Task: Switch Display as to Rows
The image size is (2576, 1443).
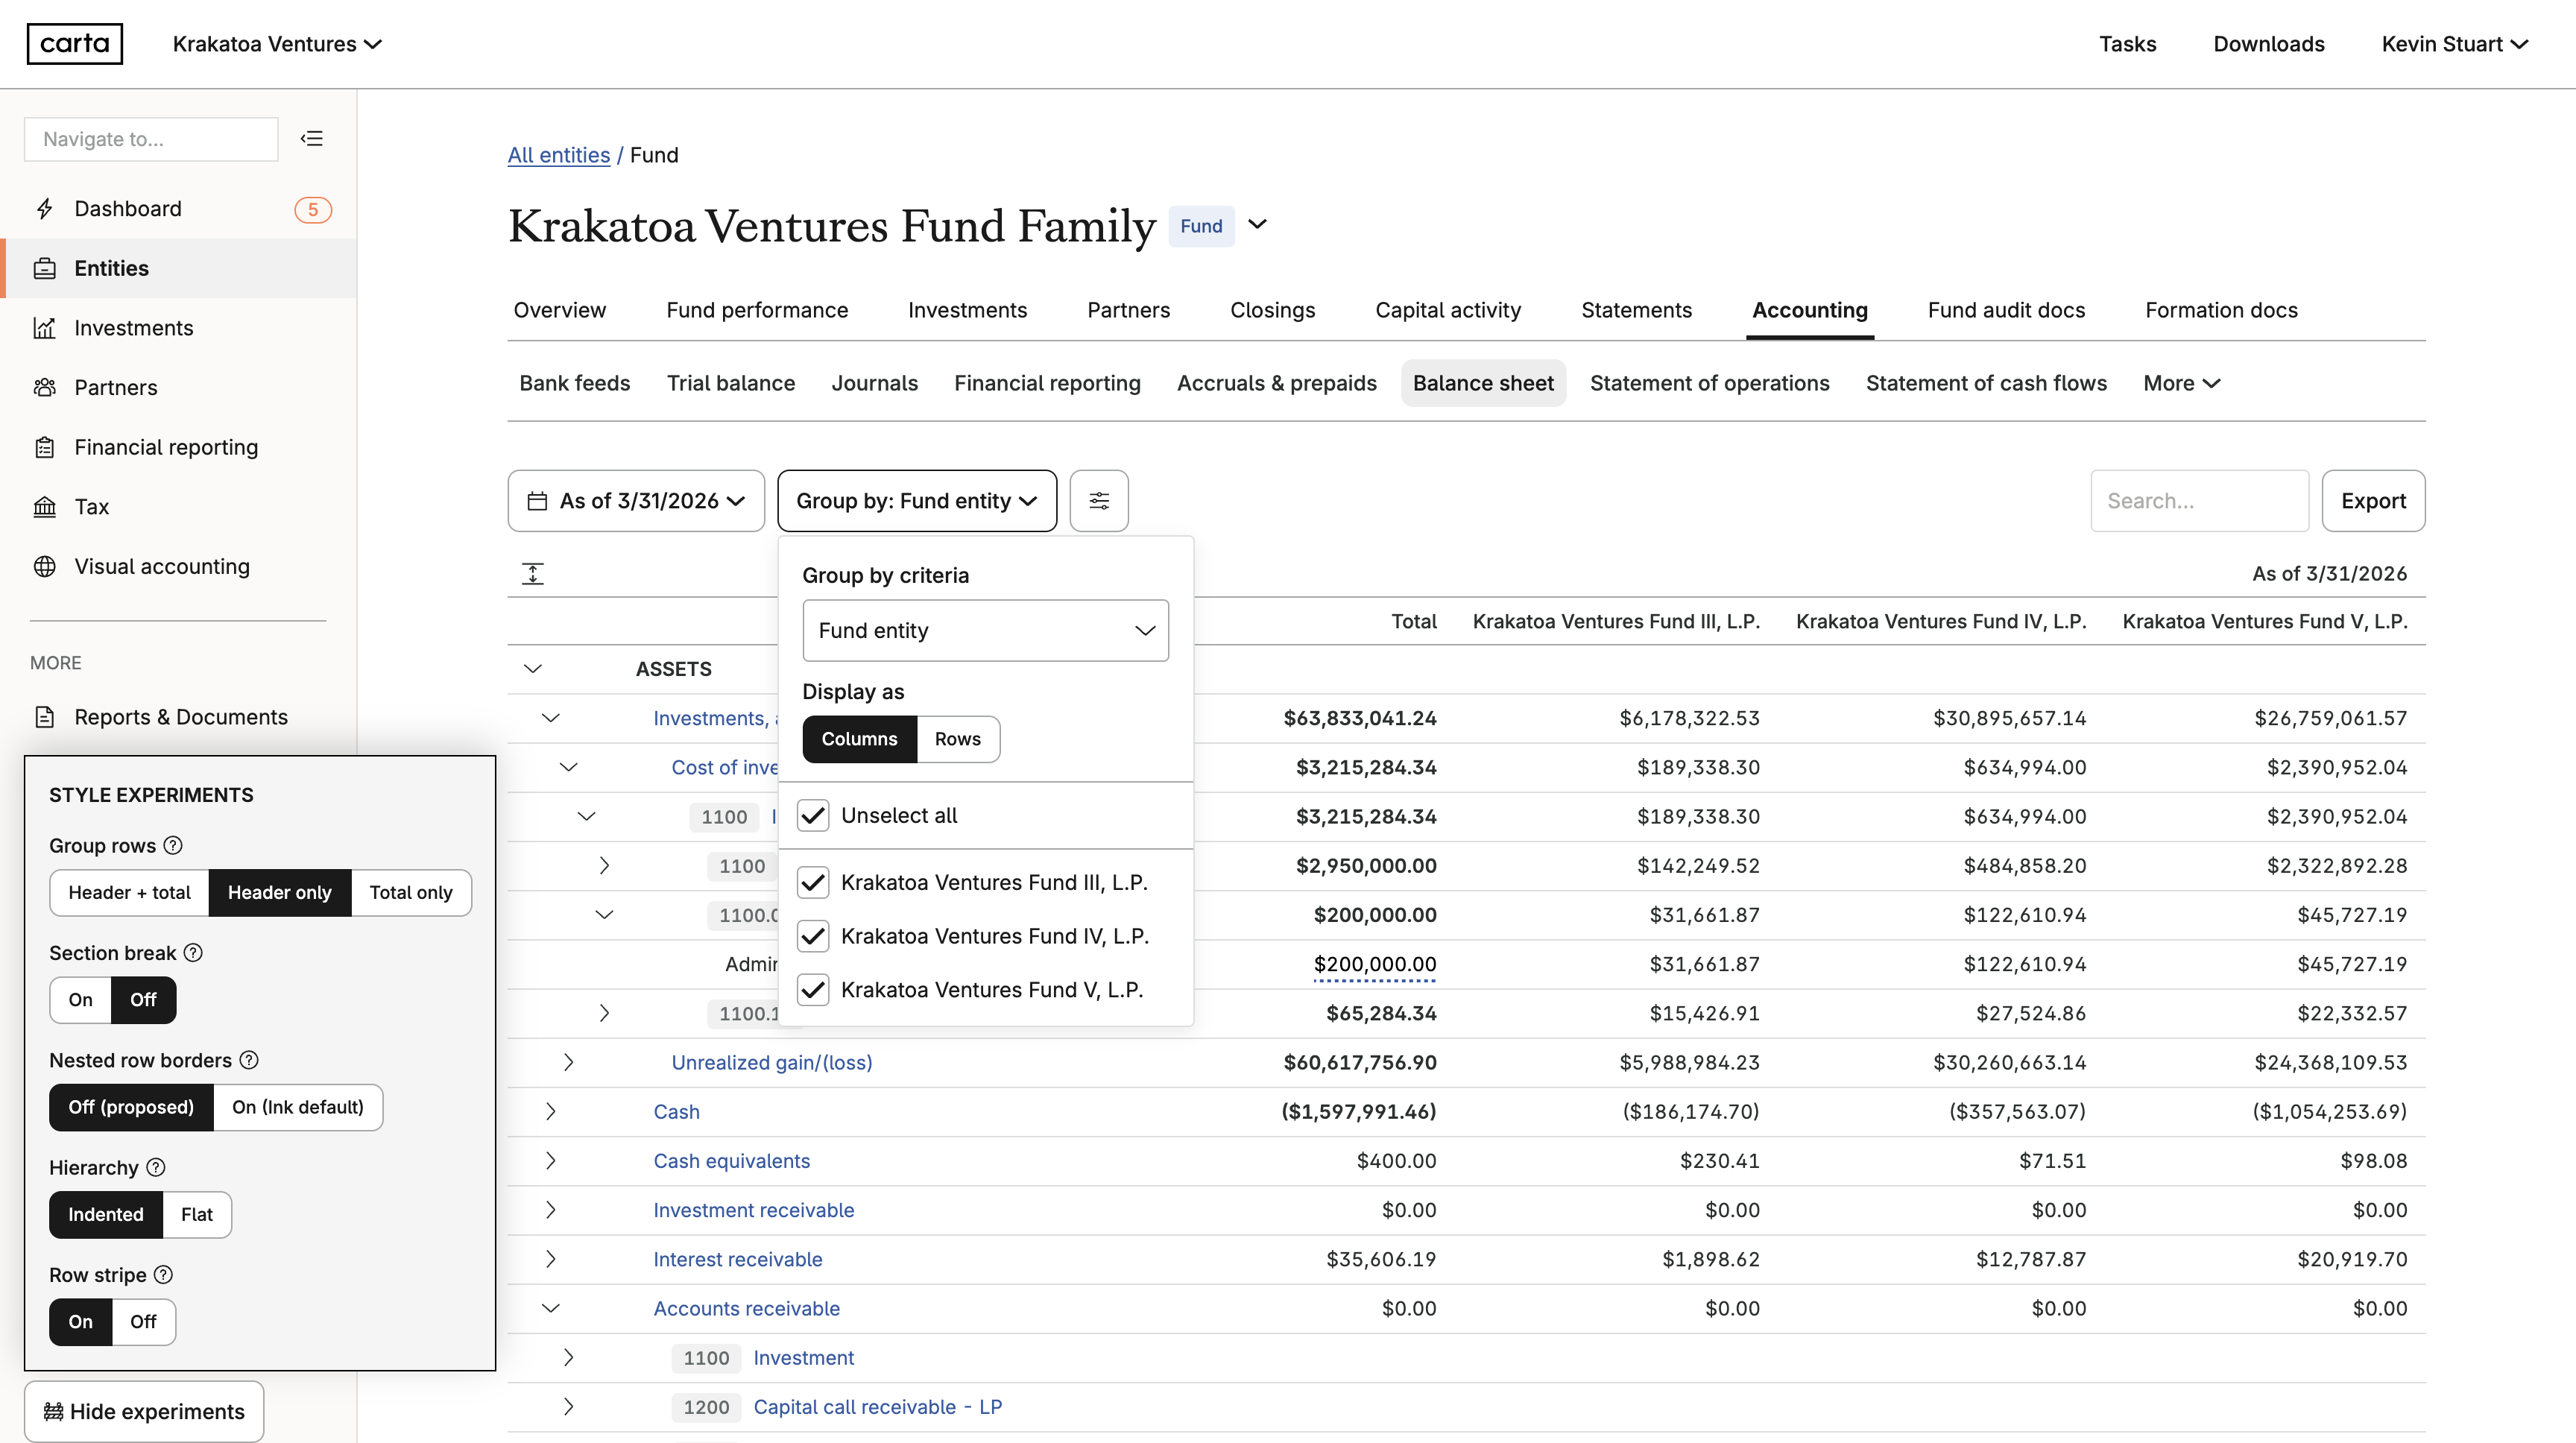Action: [x=958, y=739]
